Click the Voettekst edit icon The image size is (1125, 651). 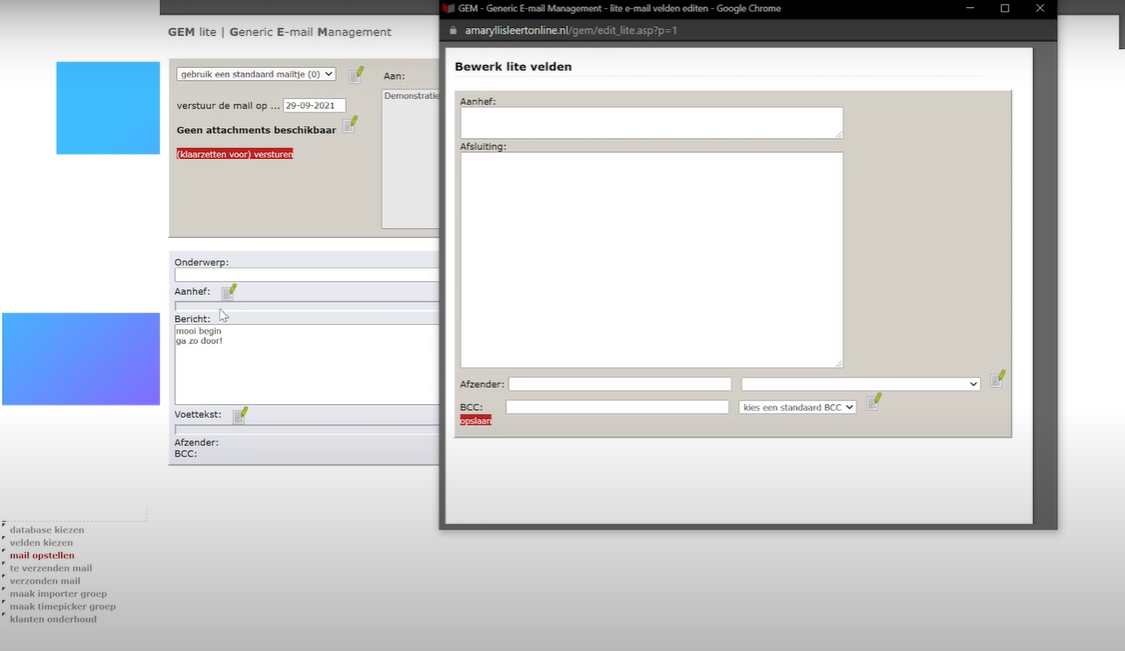pos(239,415)
